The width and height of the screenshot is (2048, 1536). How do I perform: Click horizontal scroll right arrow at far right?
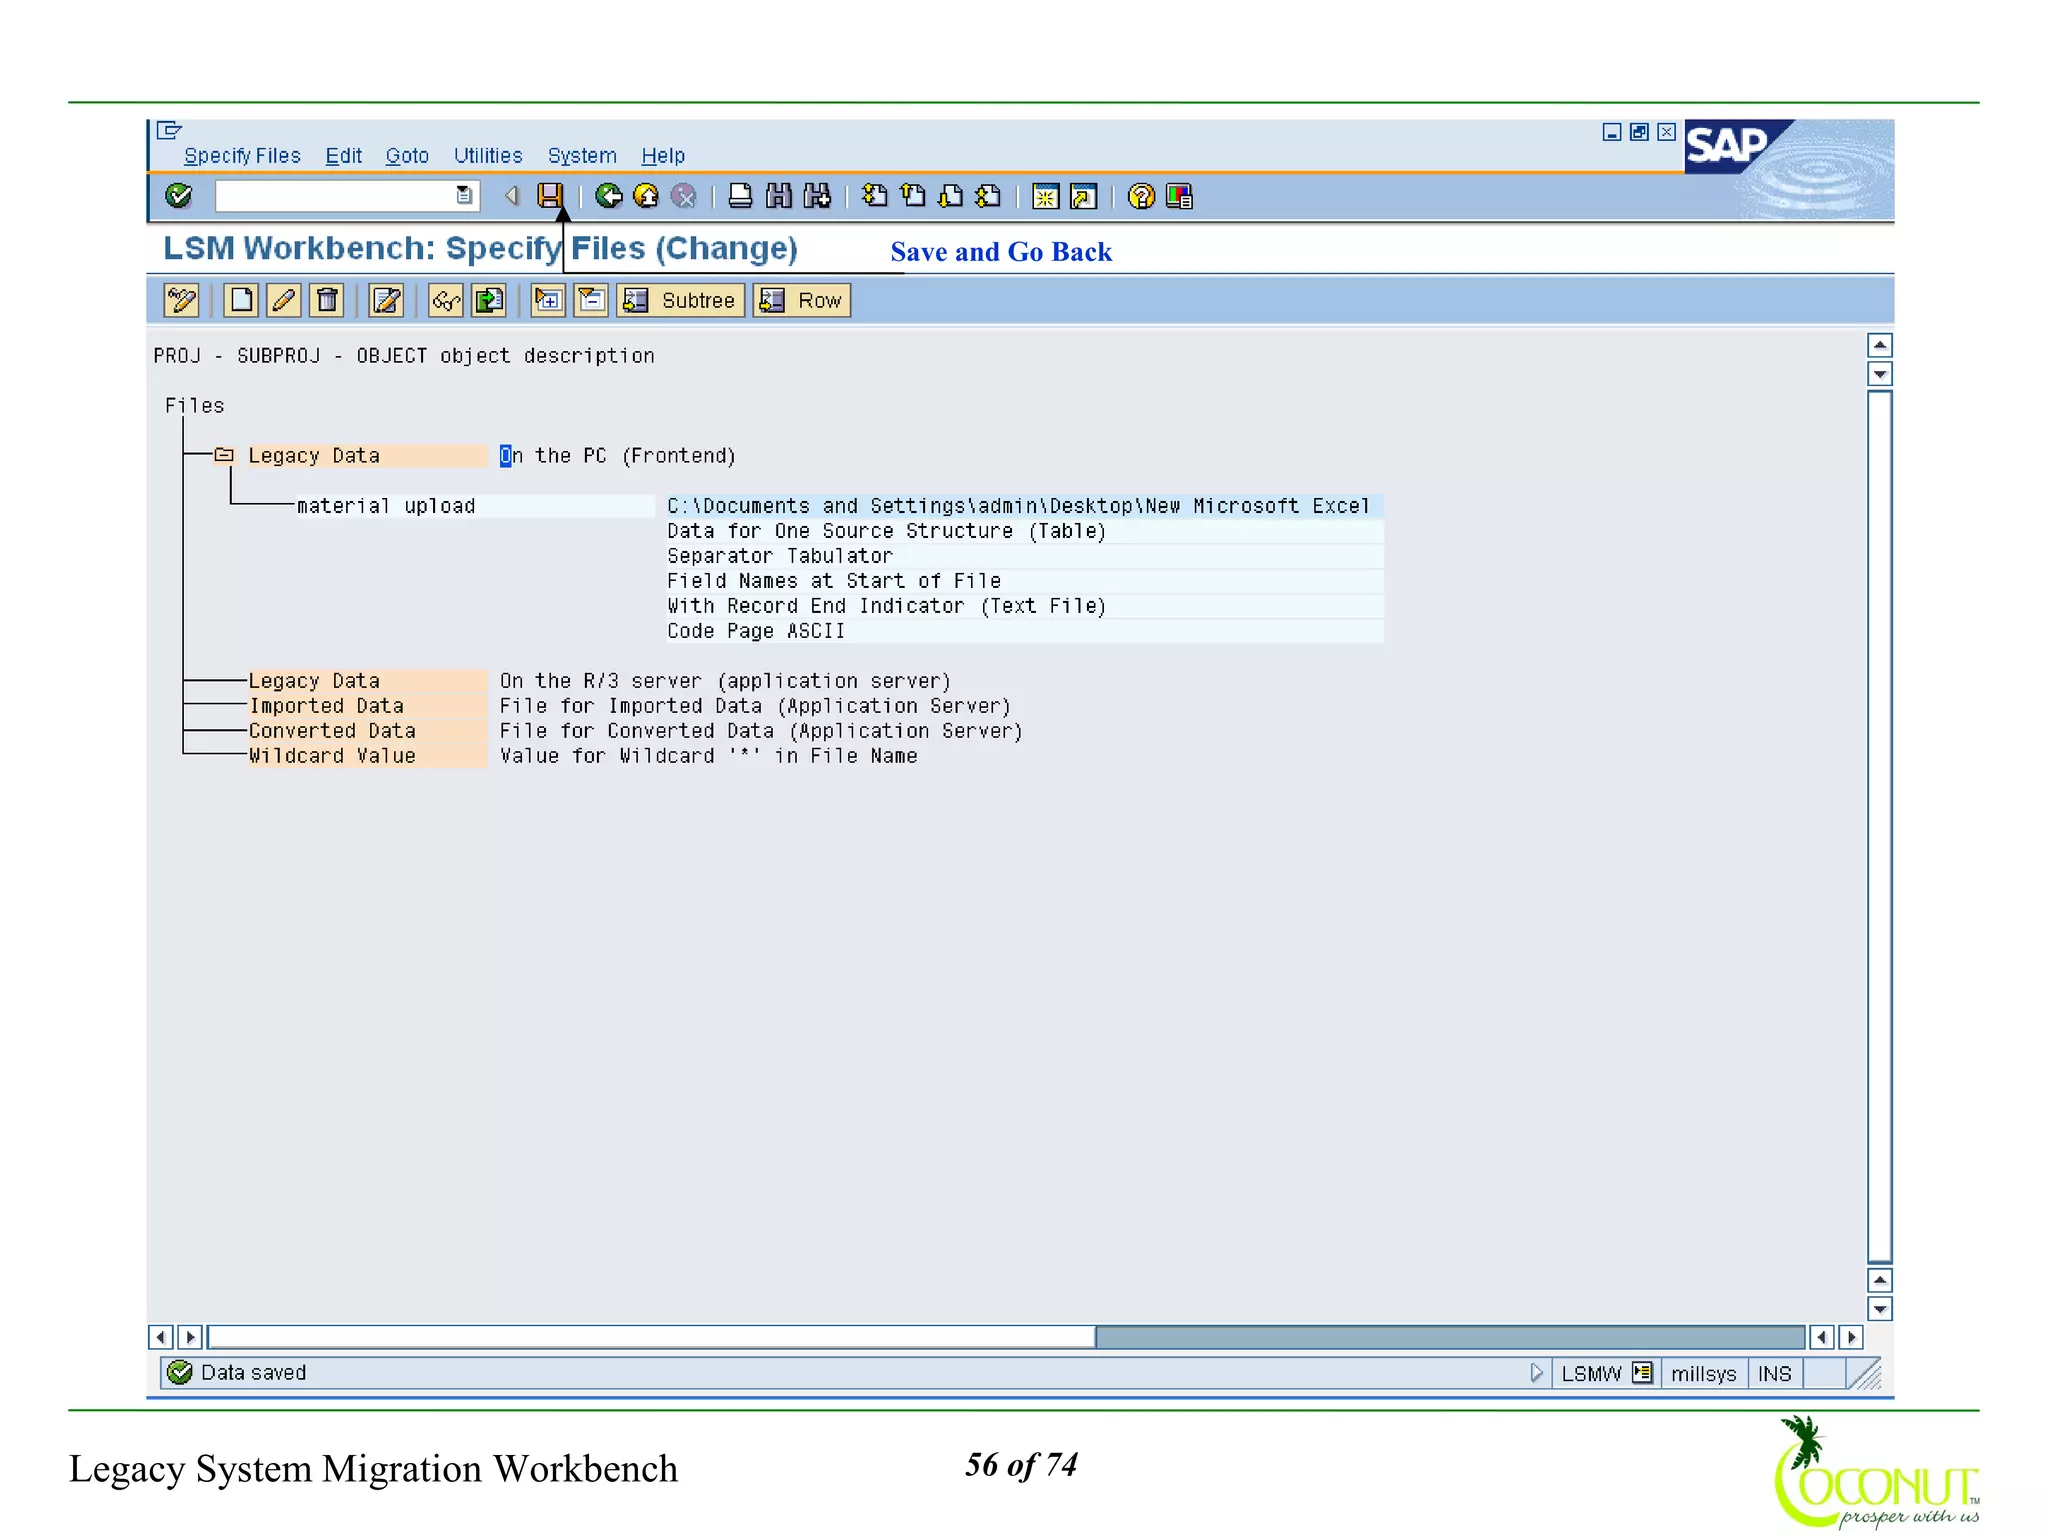click(1851, 1337)
